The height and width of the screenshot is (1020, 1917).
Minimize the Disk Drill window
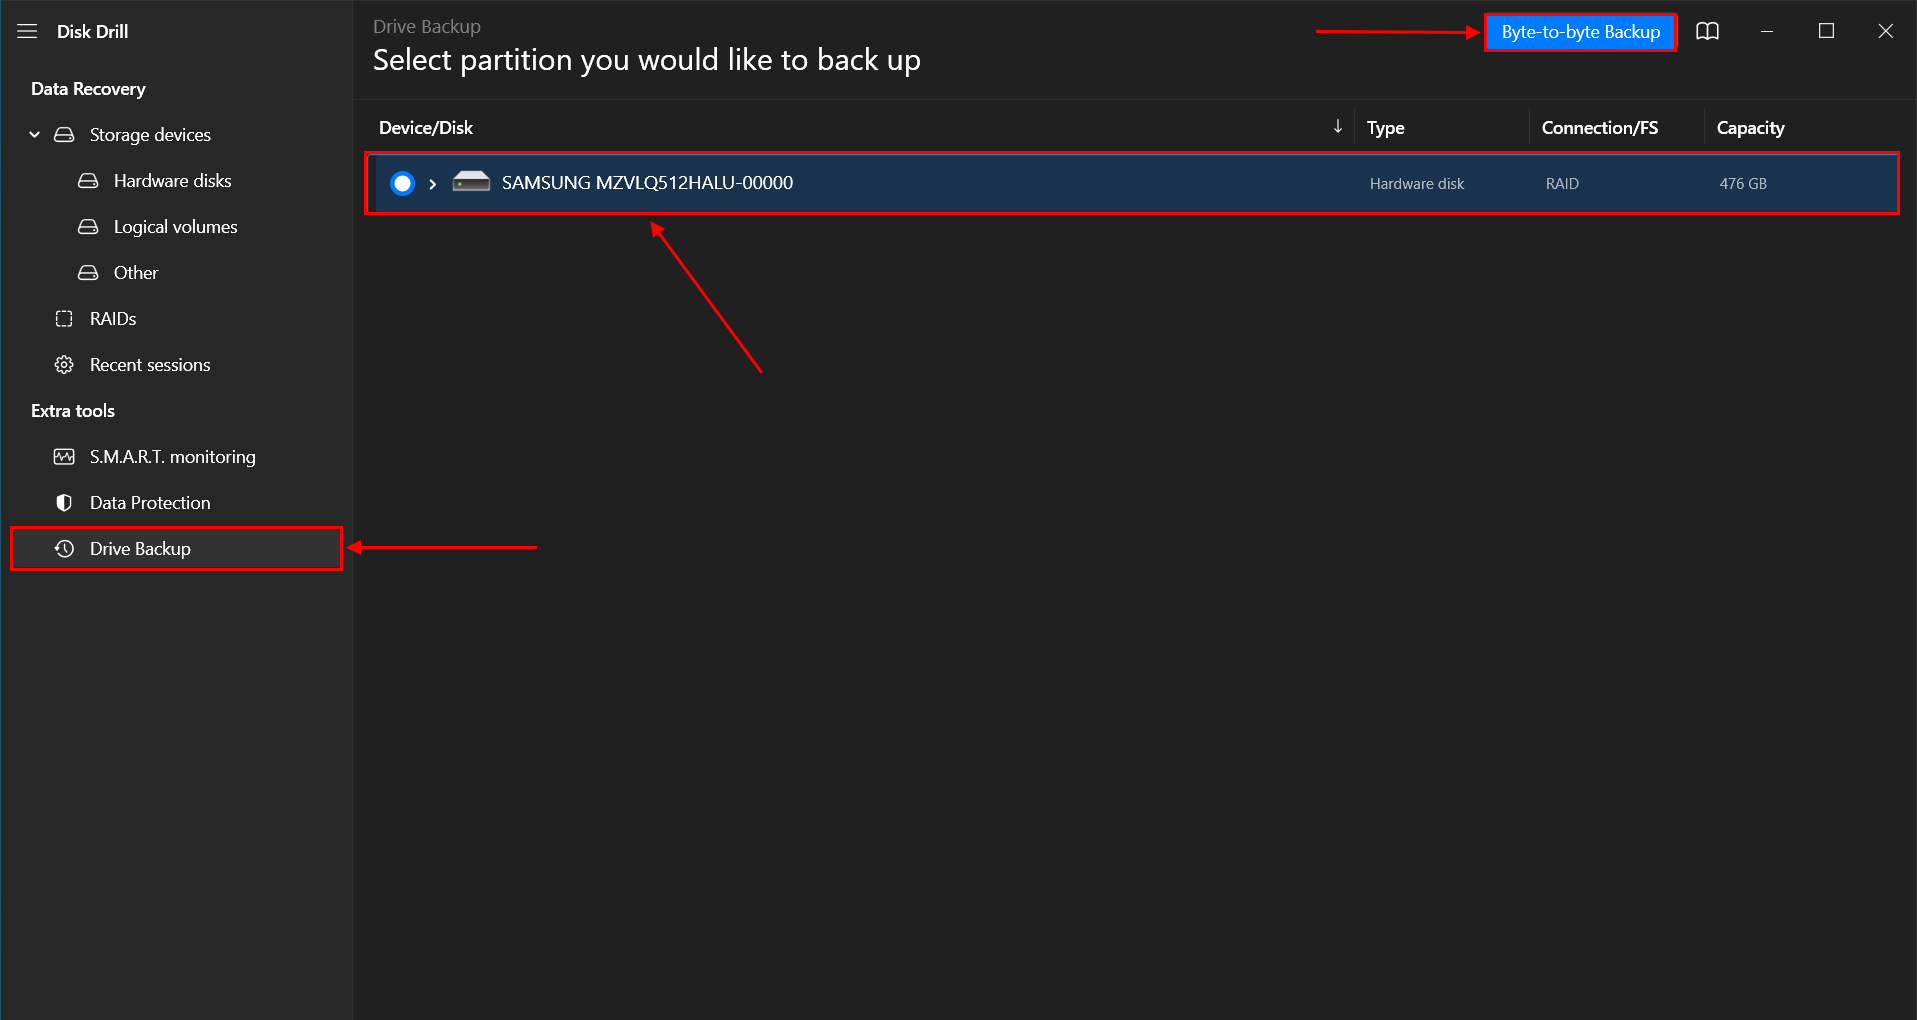[x=1767, y=31]
